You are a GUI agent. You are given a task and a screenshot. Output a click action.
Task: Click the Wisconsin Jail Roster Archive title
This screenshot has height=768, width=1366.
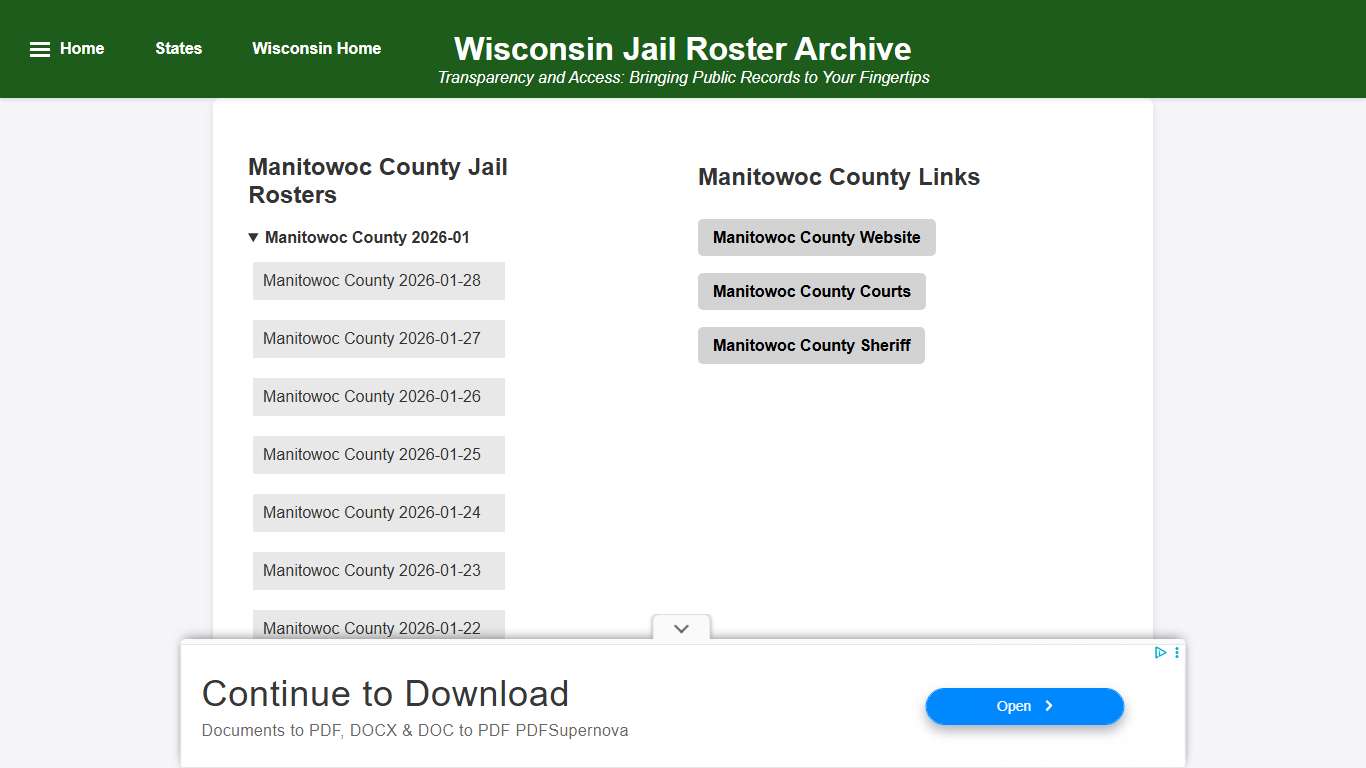pos(683,48)
